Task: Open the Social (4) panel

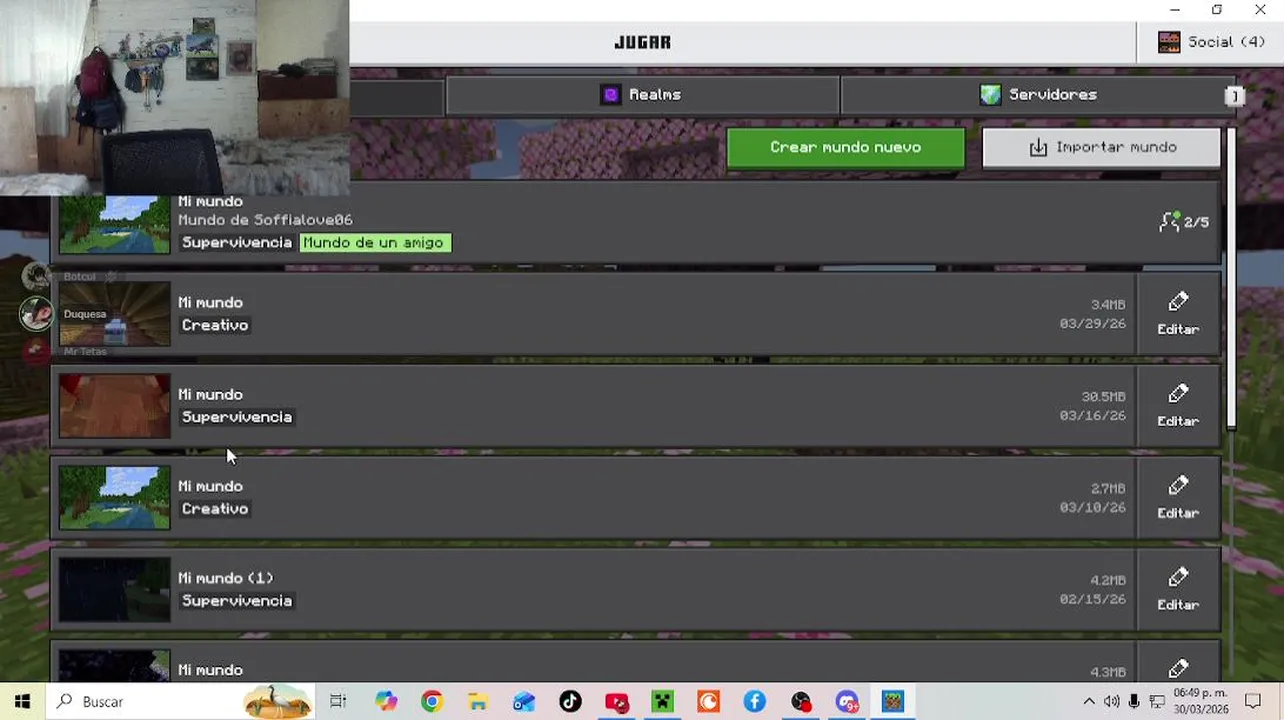Action: 1210,42
